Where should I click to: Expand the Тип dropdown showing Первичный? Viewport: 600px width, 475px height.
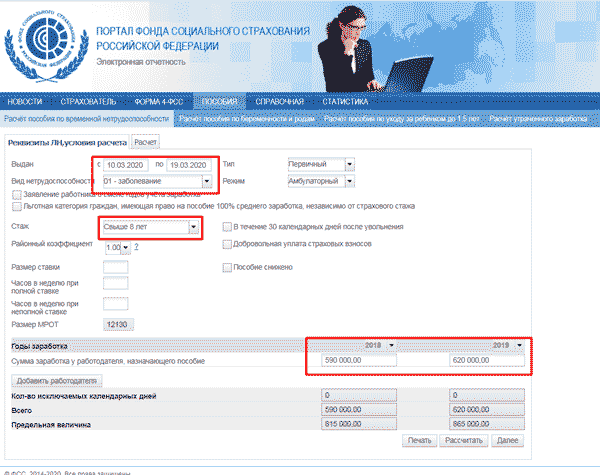click(349, 164)
